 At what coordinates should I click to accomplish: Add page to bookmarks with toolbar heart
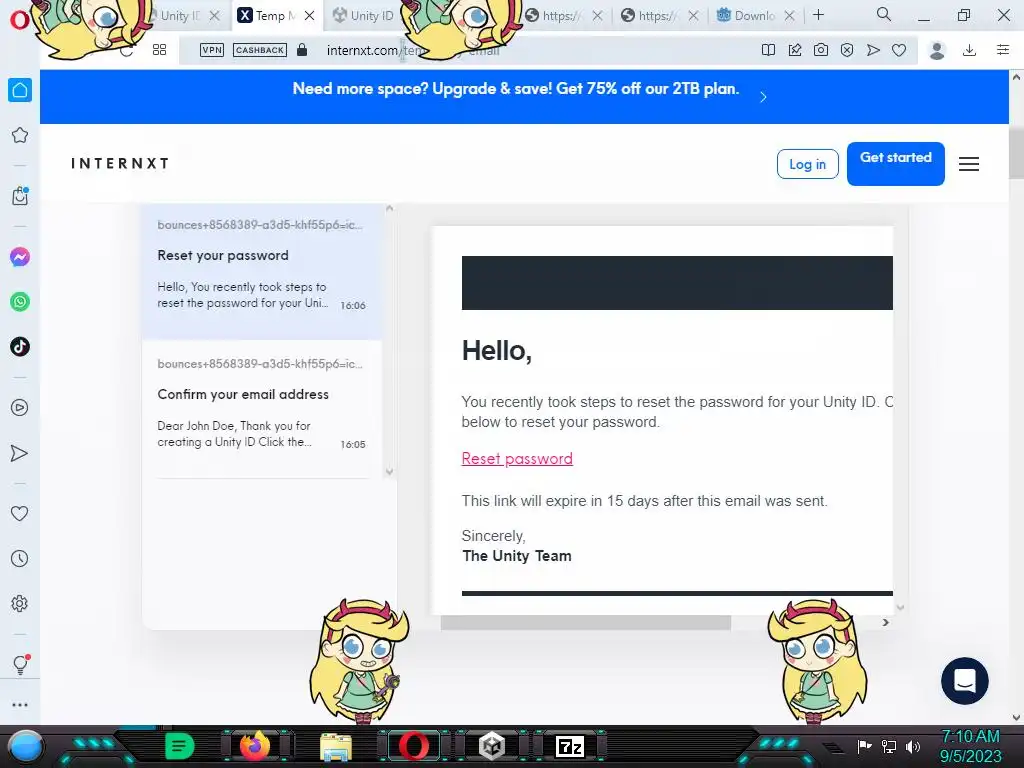tap(899, 50)
